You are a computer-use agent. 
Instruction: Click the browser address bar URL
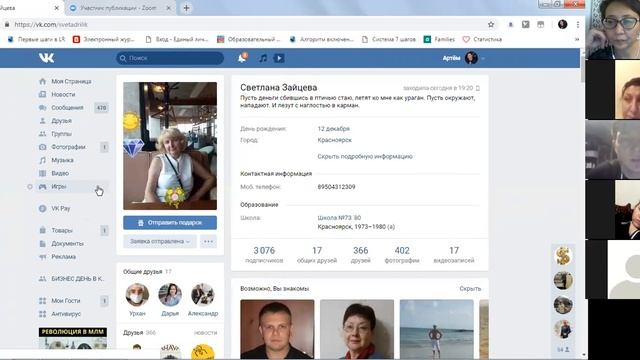51,24
